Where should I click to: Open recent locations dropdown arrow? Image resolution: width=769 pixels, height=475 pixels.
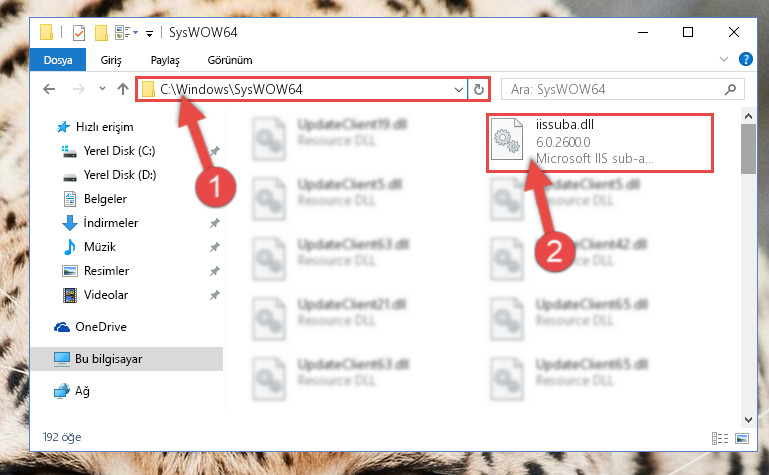(x=102, y=89)
